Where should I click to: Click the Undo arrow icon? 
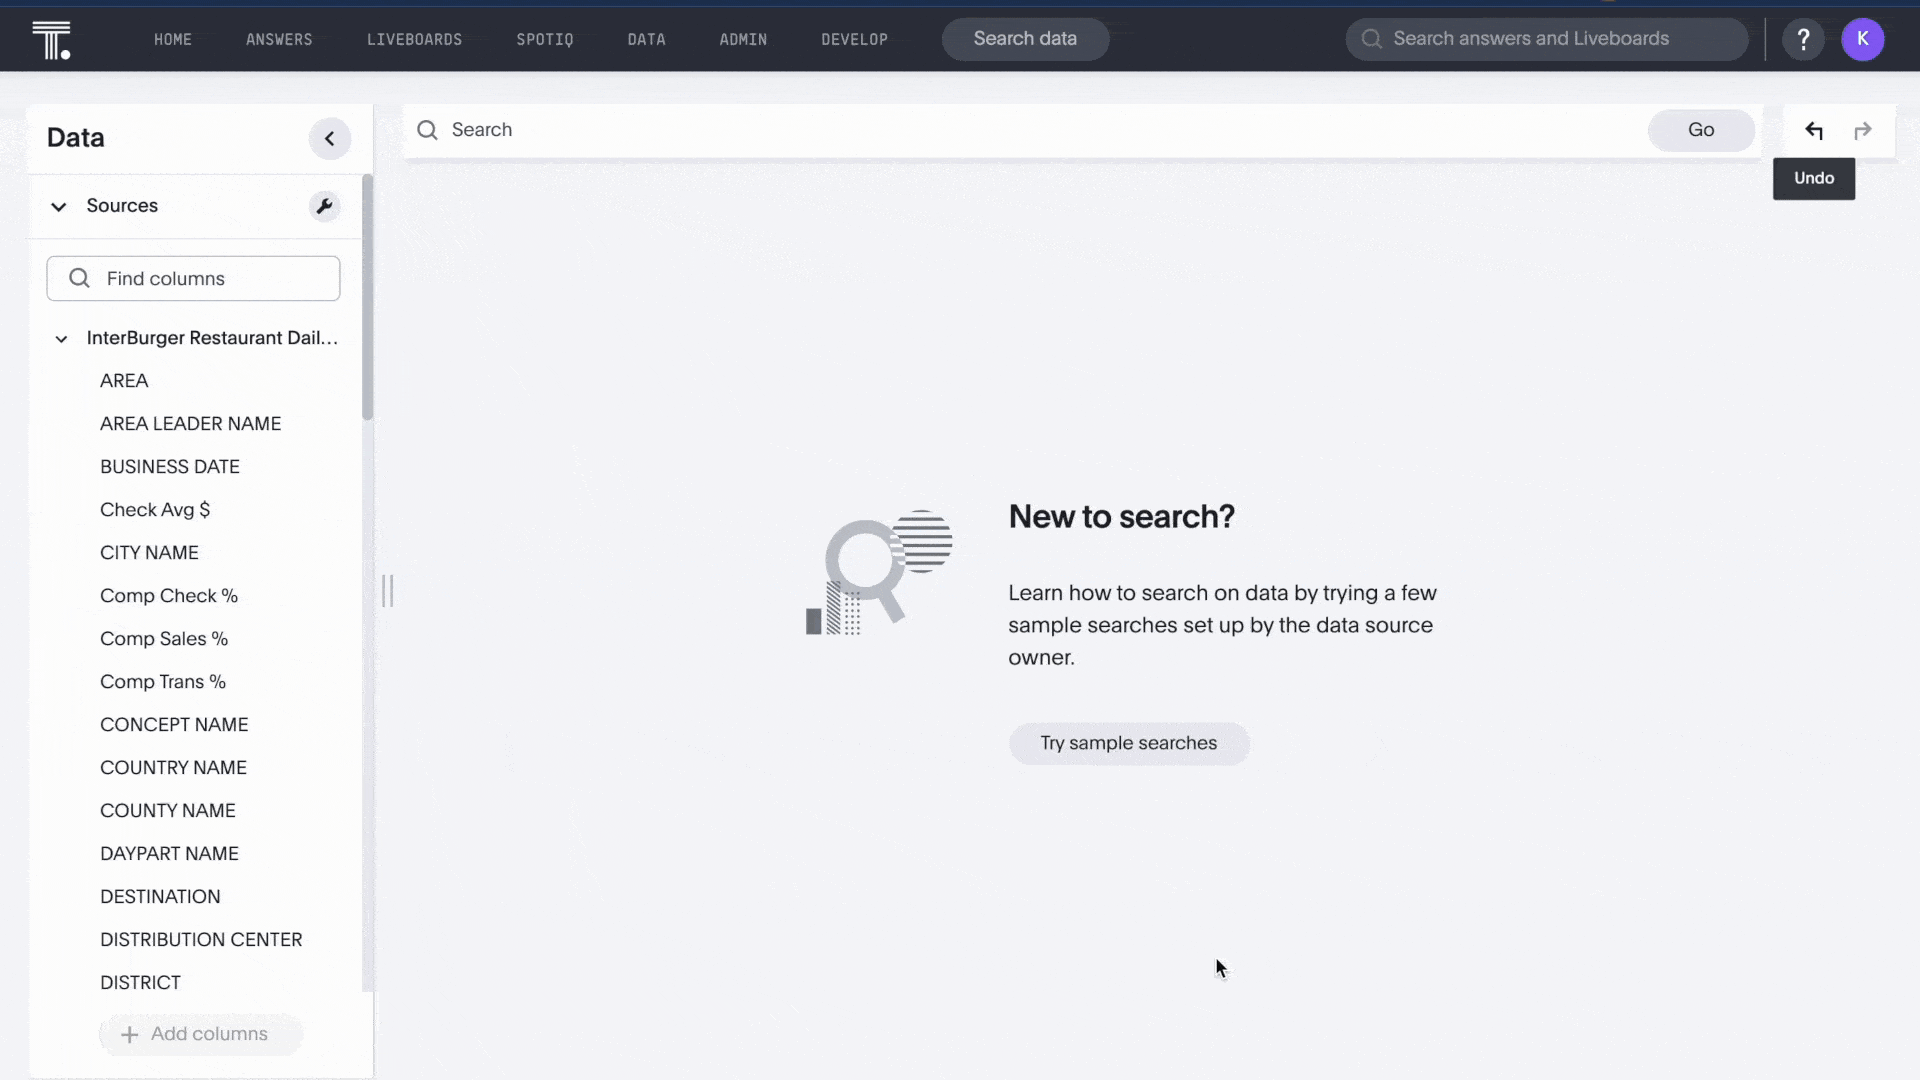coord(1814,131)
